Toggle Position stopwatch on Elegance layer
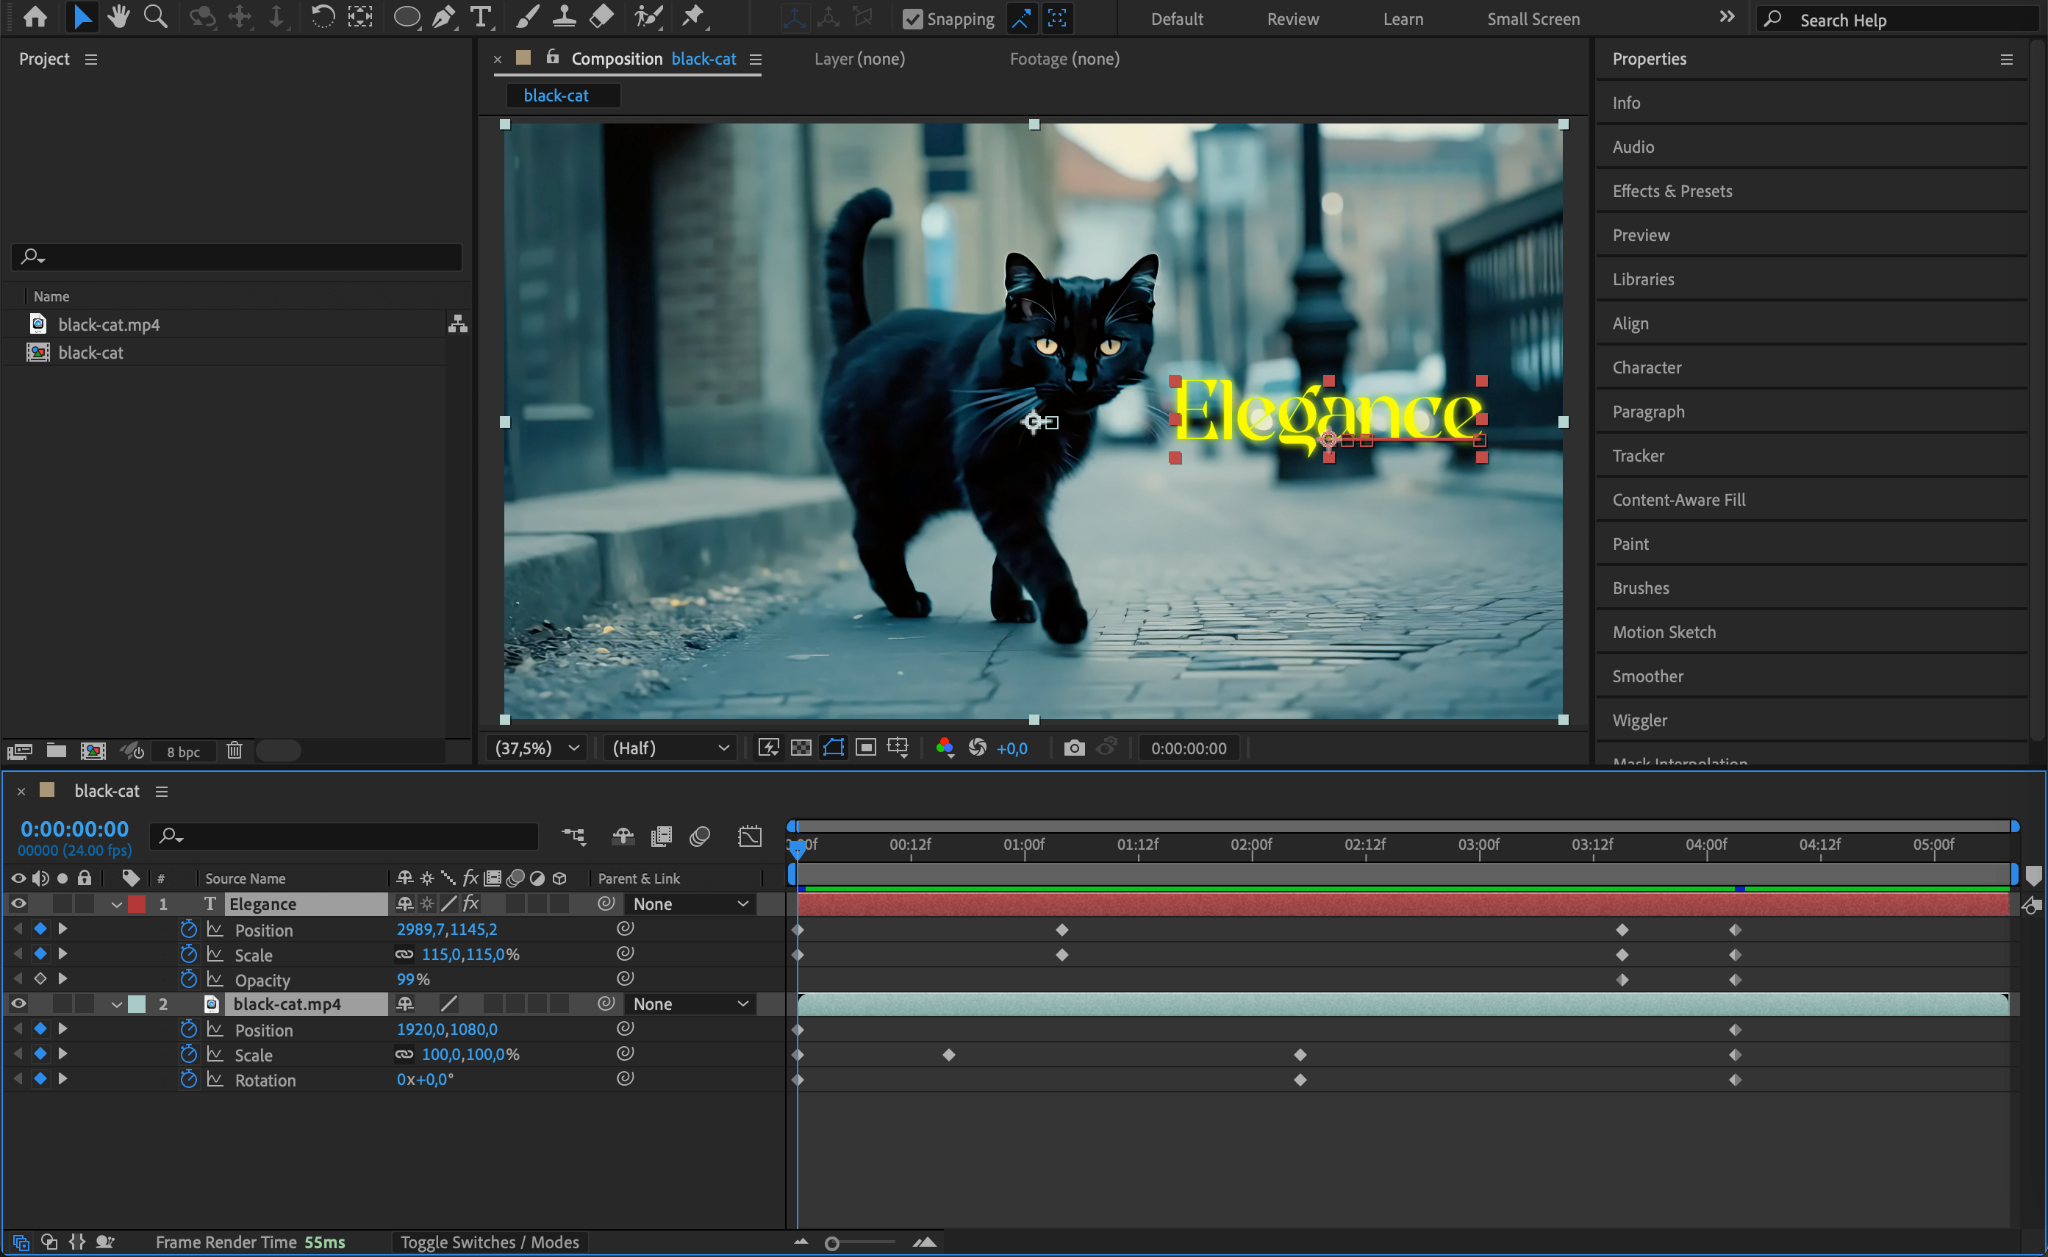Viewport: 2048px width, 1257px height. coord(188,929)
